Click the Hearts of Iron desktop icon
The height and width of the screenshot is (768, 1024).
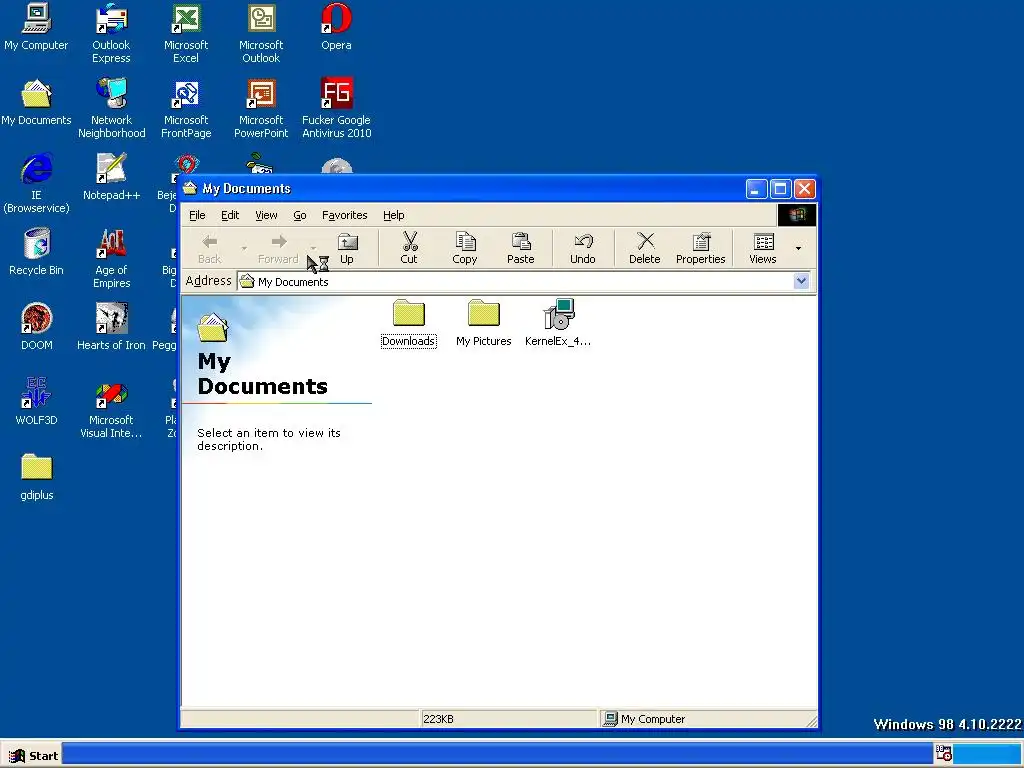pyautogui.click(x=111, y=327)
